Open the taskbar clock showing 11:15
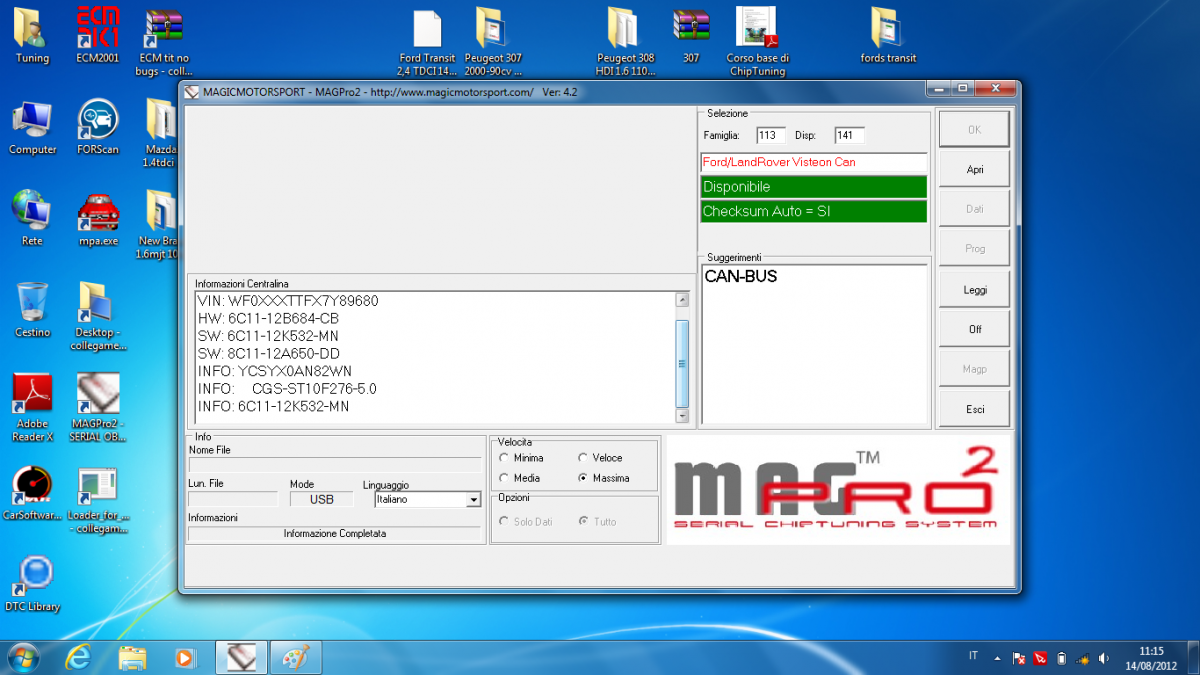This screenshot has width=1200, height=675. click(1151, 657)
